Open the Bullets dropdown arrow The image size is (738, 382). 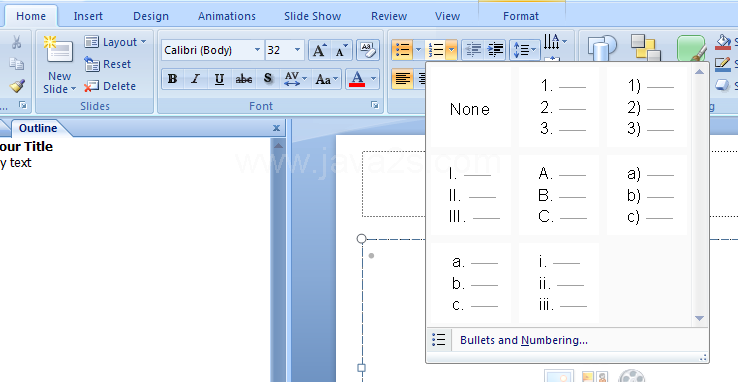[x=418, y=50]
